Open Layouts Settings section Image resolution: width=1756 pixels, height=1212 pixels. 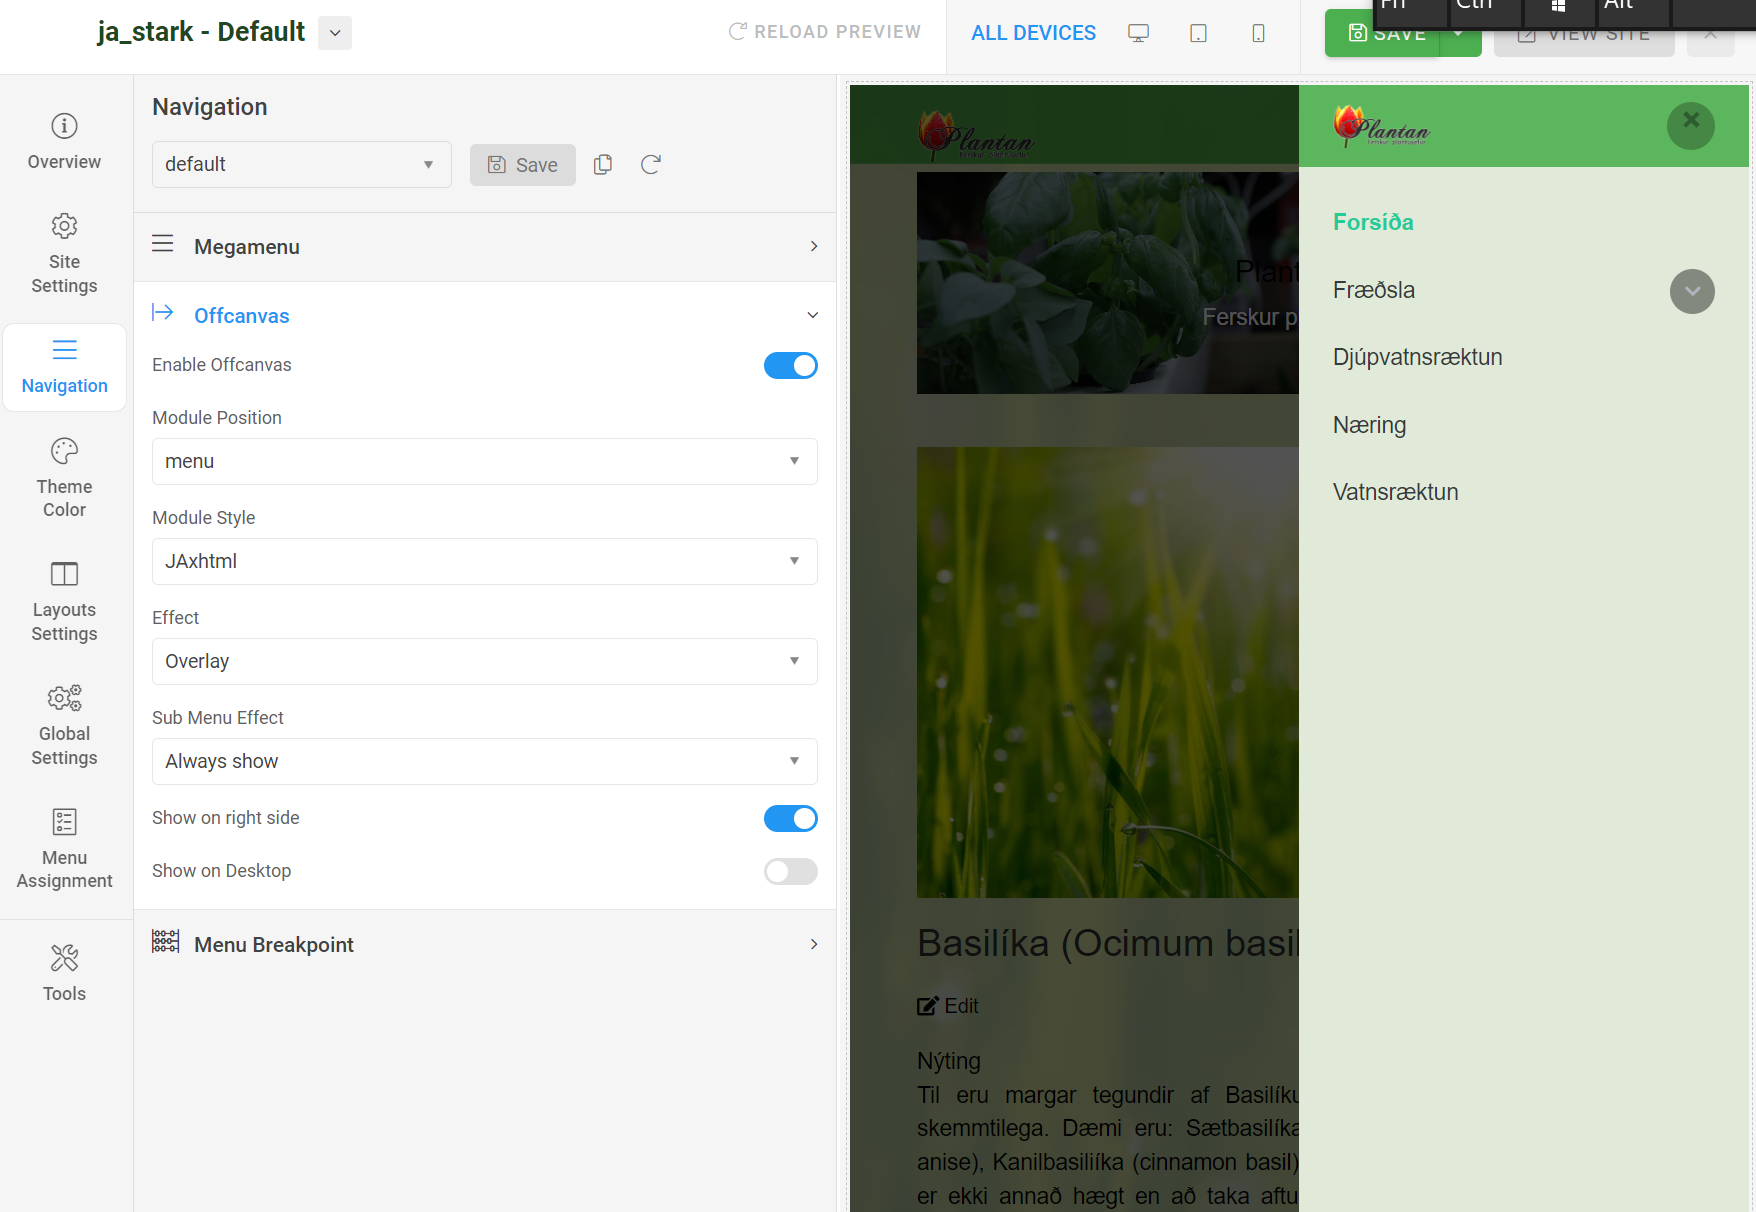[64, 602]
